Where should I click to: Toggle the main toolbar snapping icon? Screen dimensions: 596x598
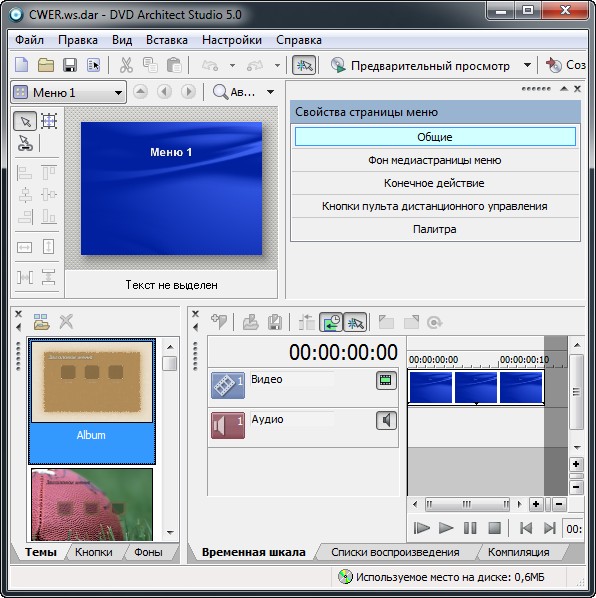(304, 65)
